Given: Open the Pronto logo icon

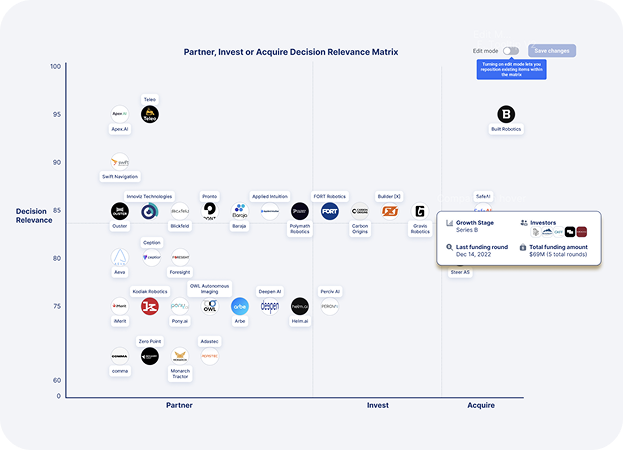Looking at the screenshot, I should click(209, 211).
